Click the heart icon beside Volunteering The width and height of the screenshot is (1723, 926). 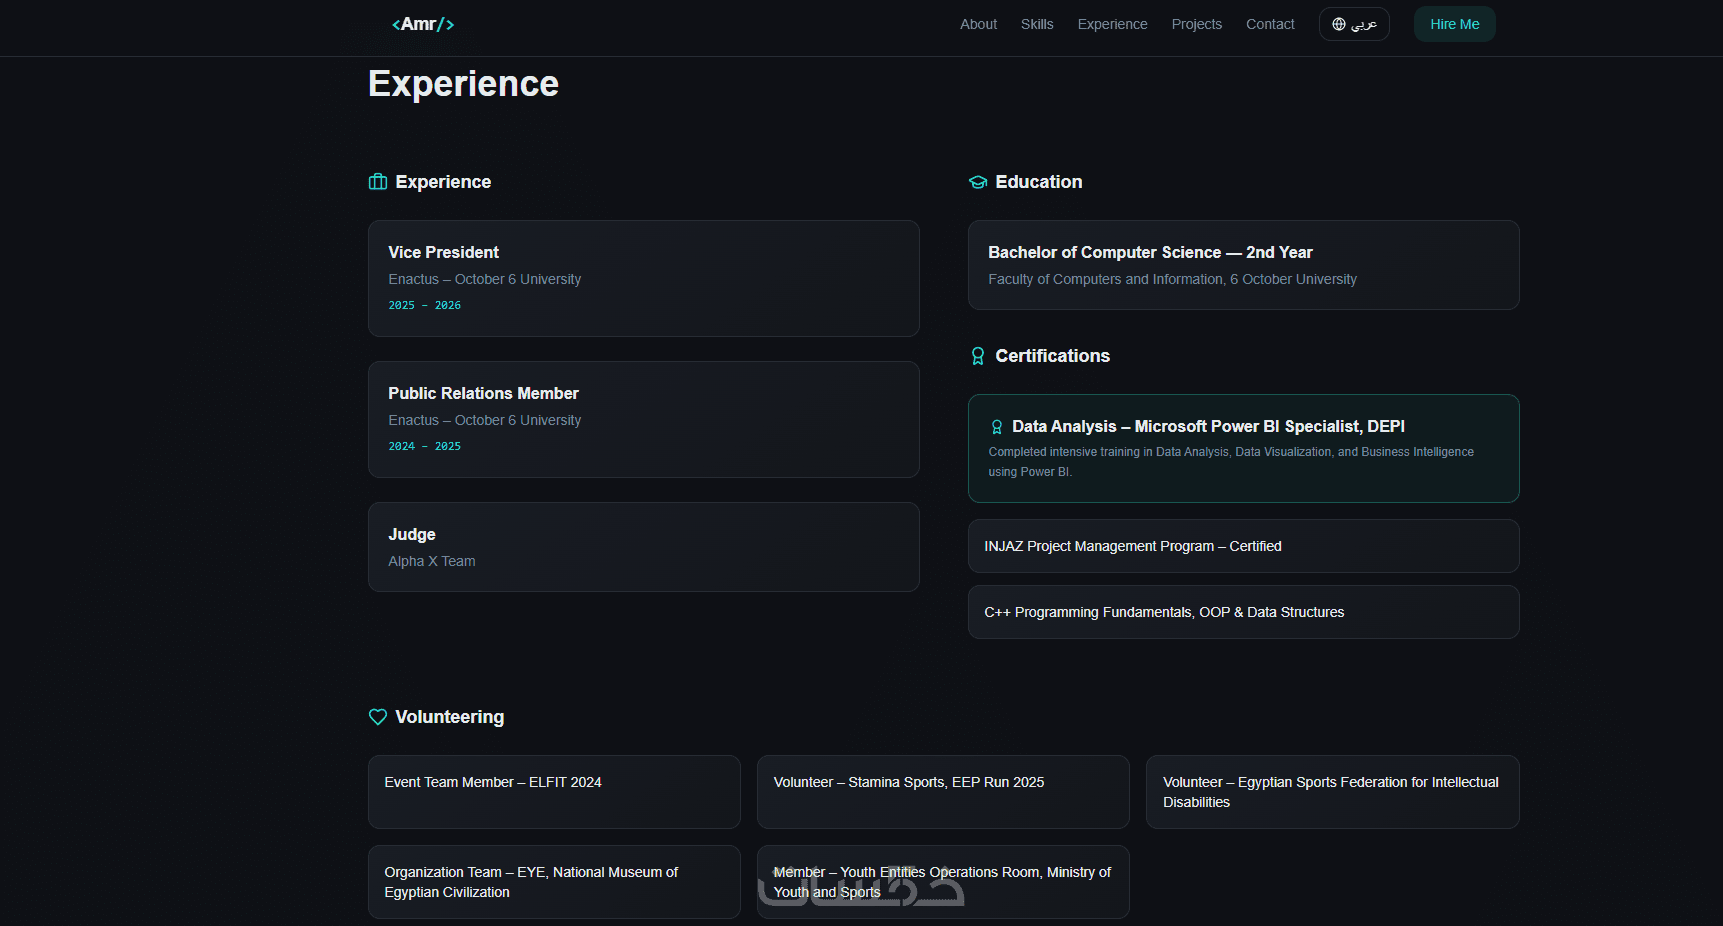(378, 717)
